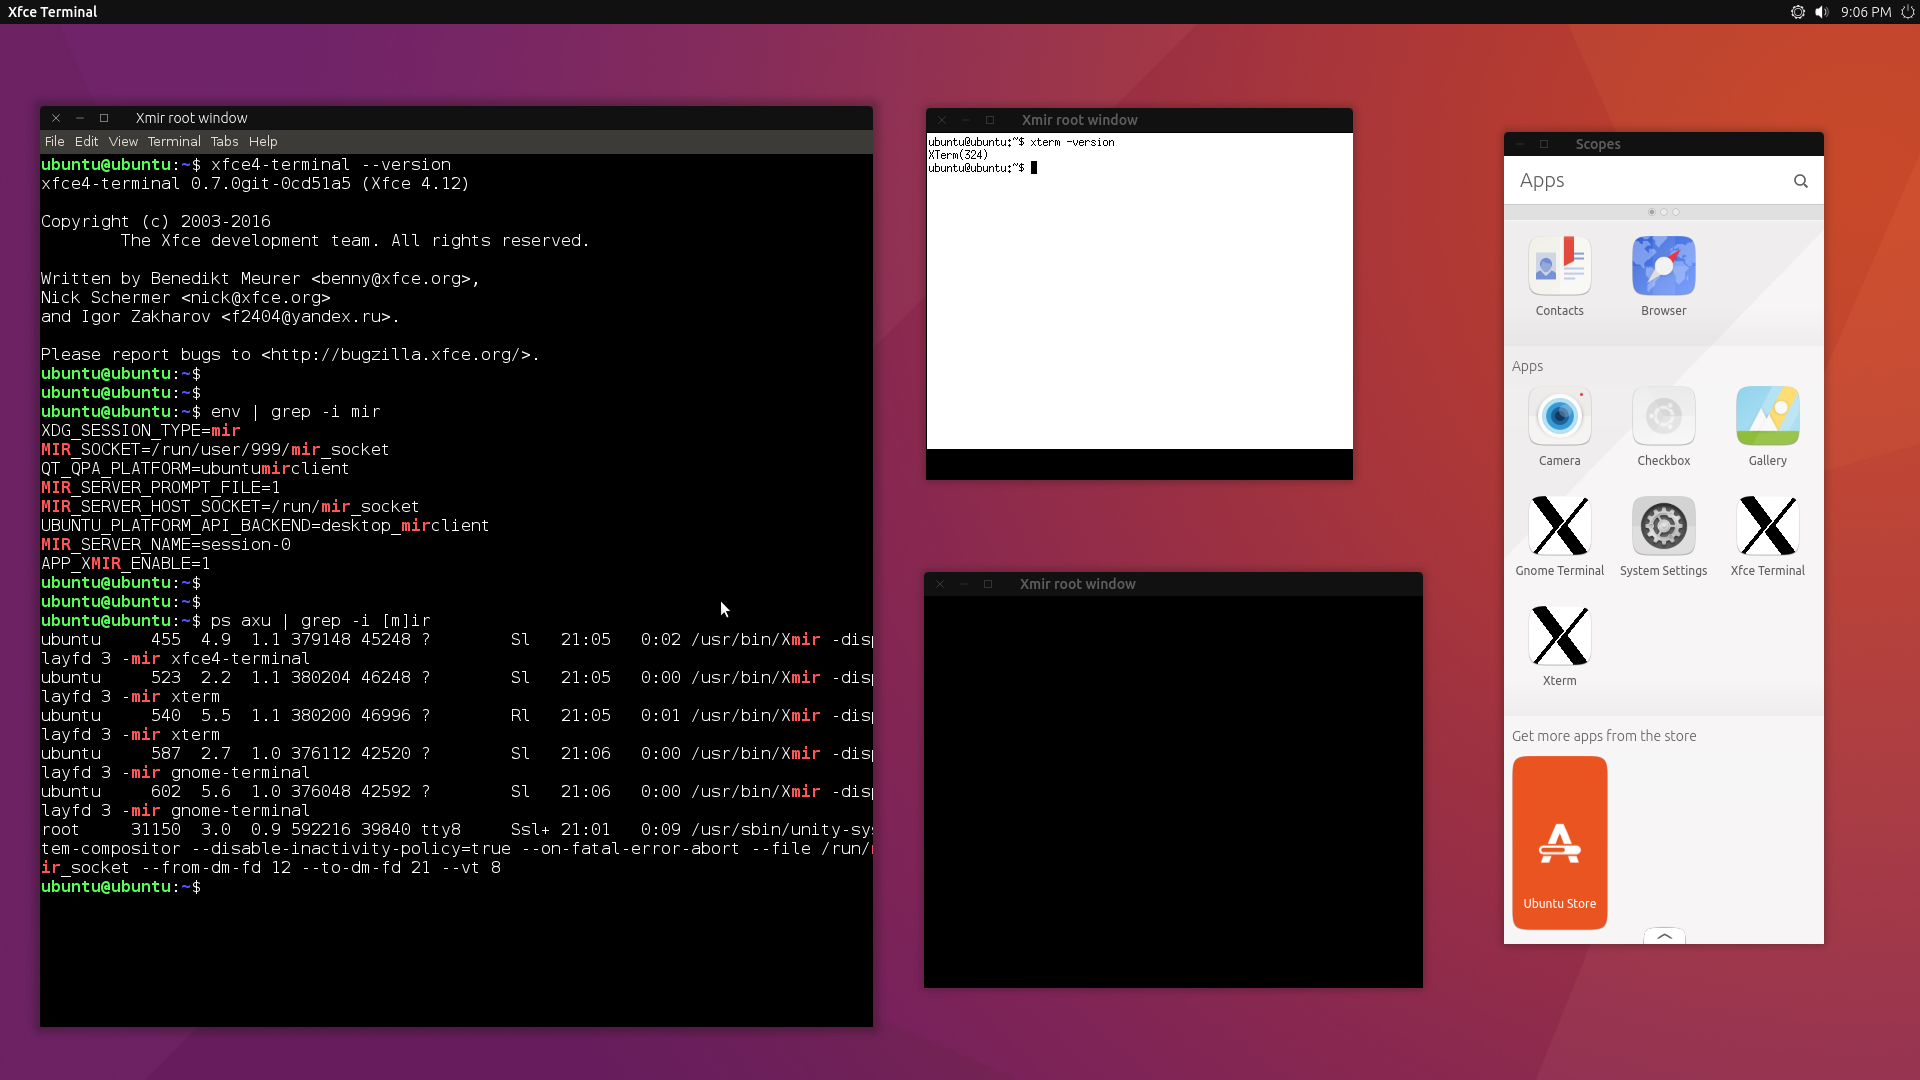Expand the bottom edge chevron in Scopes

[1664, 936]
